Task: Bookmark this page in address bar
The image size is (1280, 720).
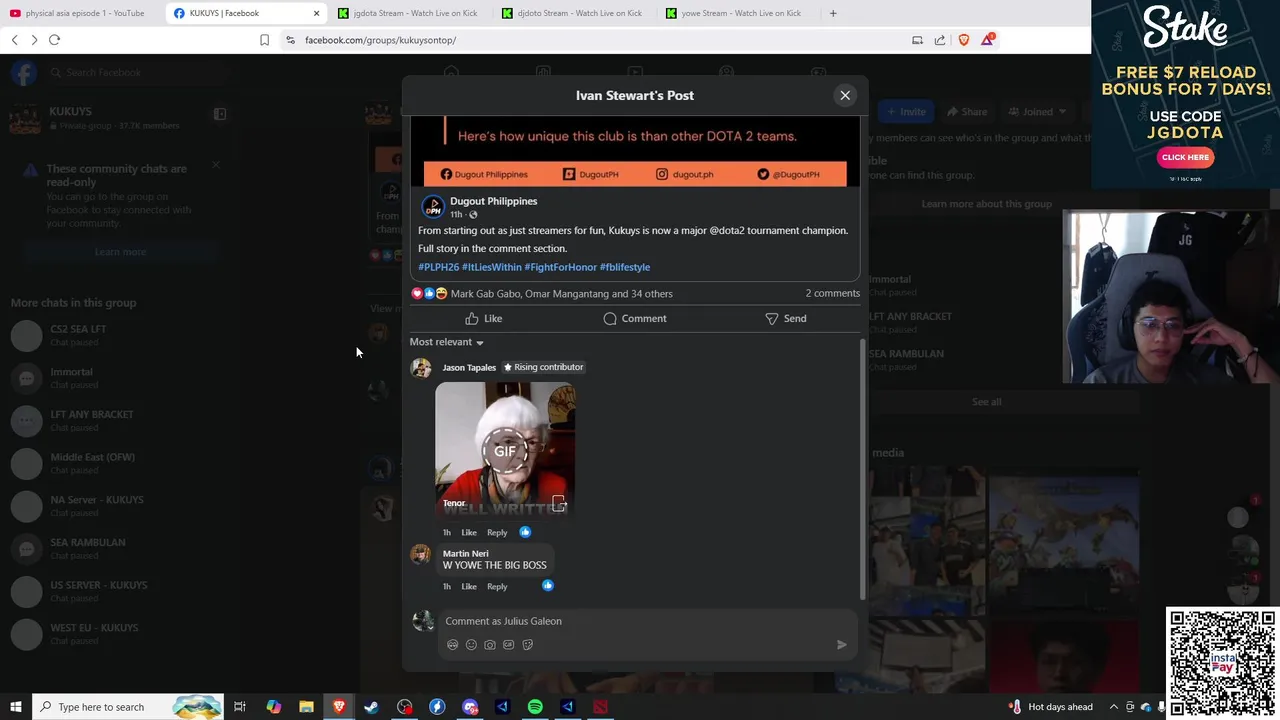Action: (264, 40)
